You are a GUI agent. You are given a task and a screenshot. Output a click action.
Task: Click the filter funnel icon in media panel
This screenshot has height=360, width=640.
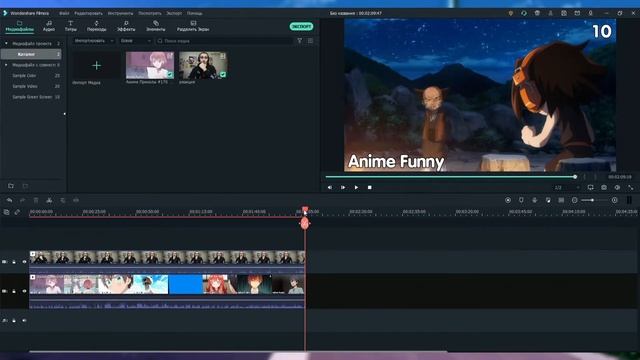point(300,41)
